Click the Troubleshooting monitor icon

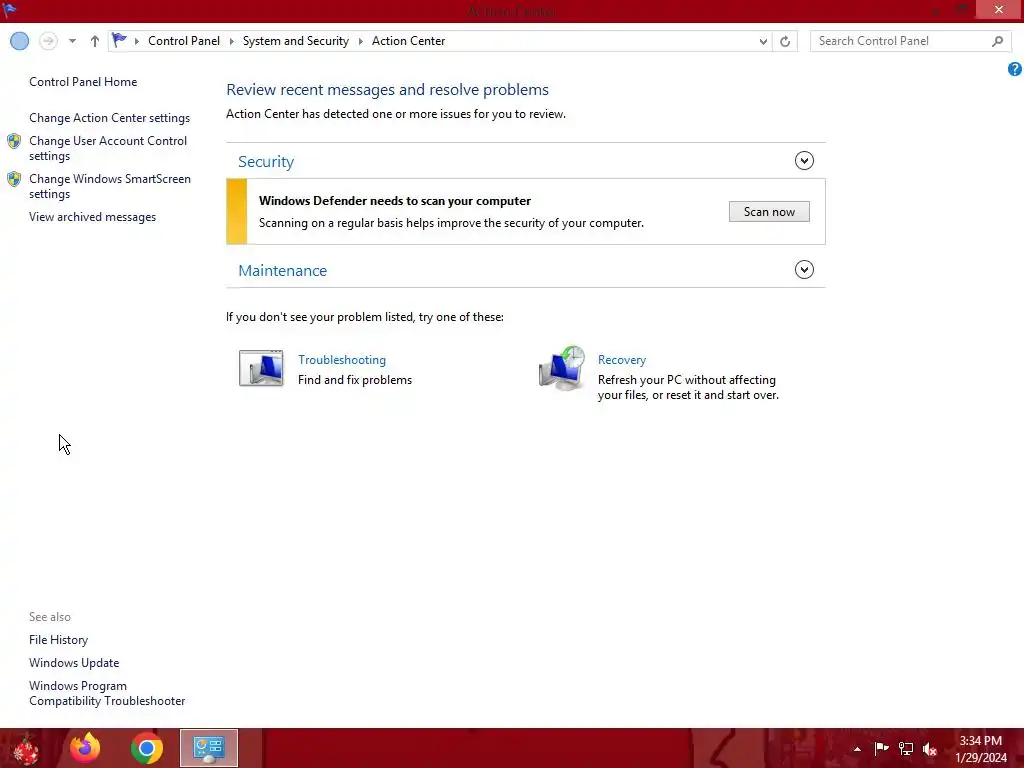point(261,368)
